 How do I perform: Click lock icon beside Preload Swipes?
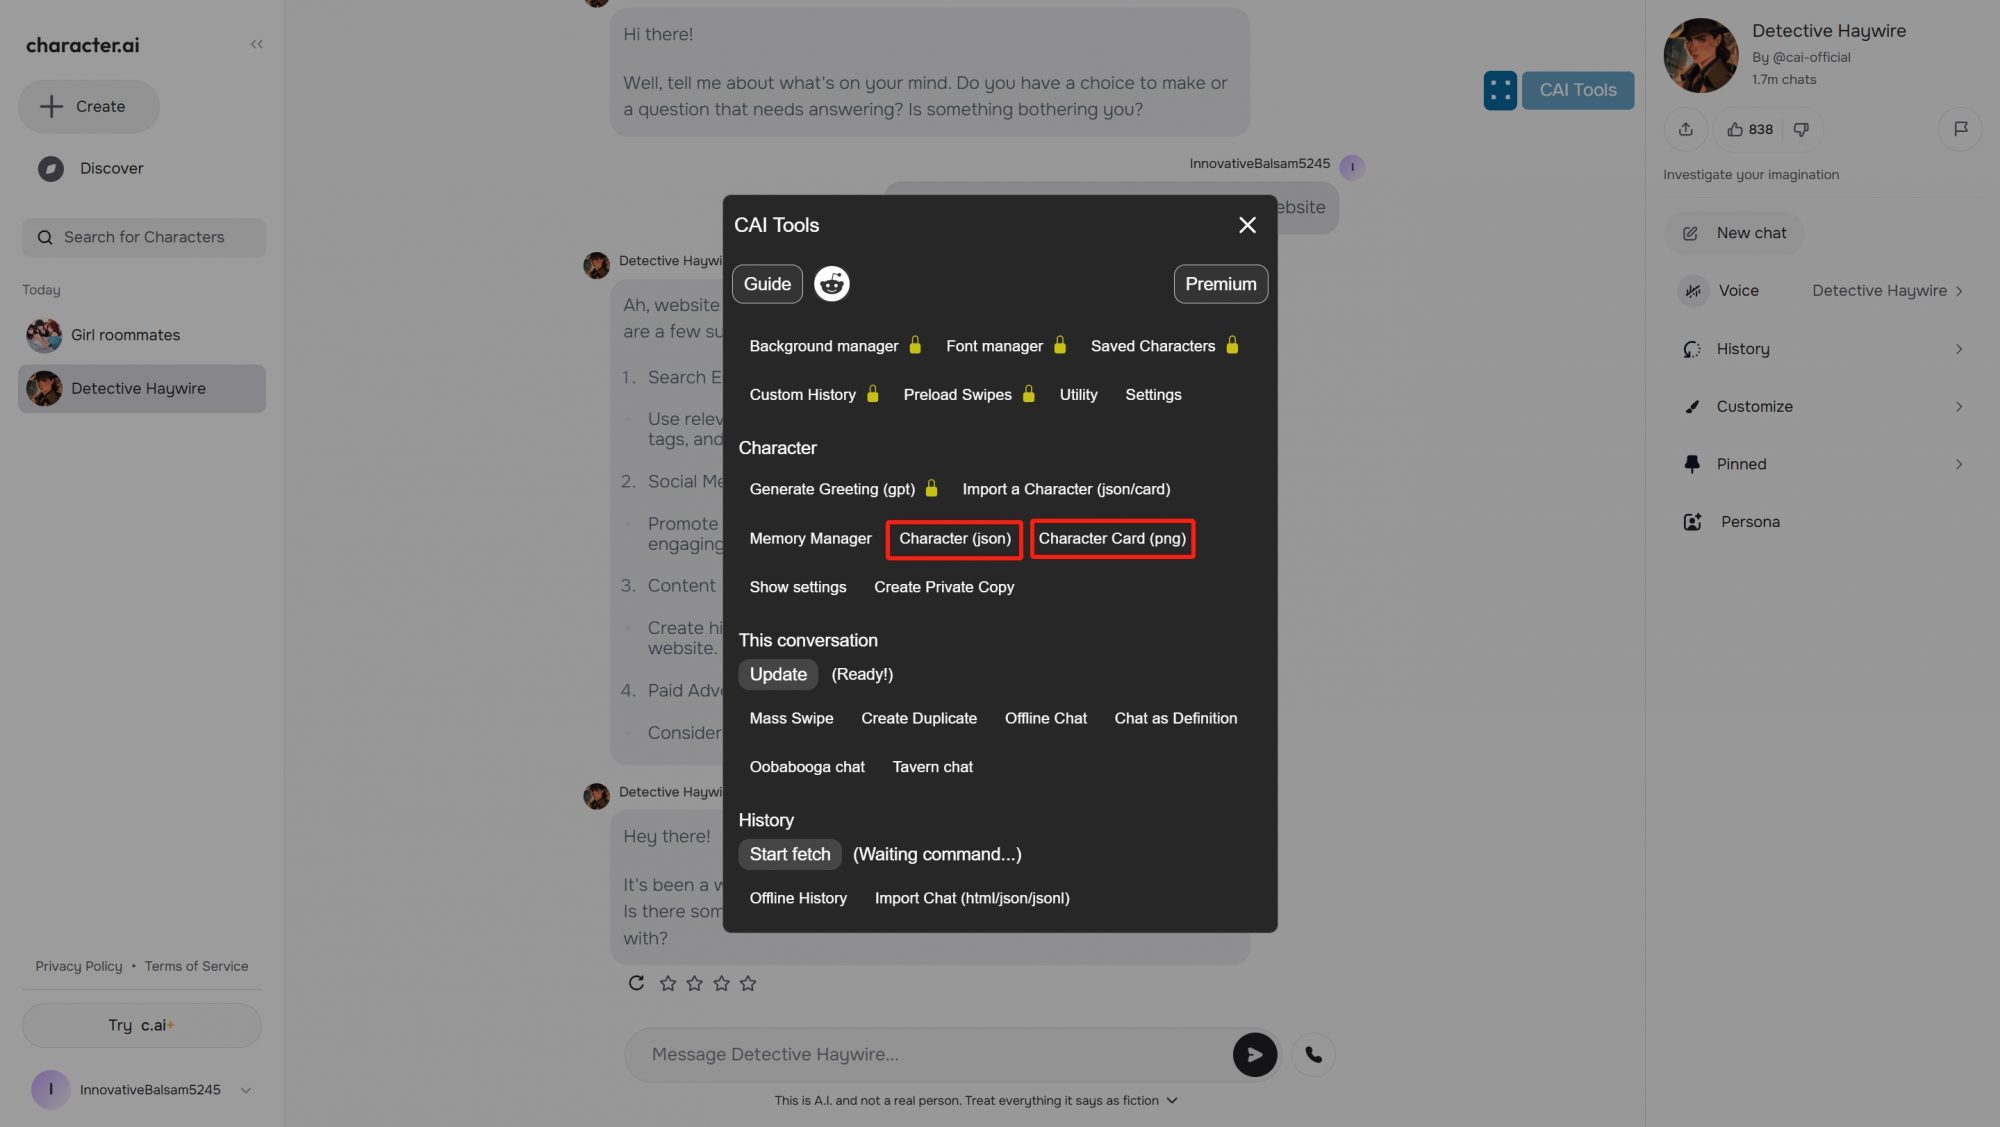[x=1028, y=394]
